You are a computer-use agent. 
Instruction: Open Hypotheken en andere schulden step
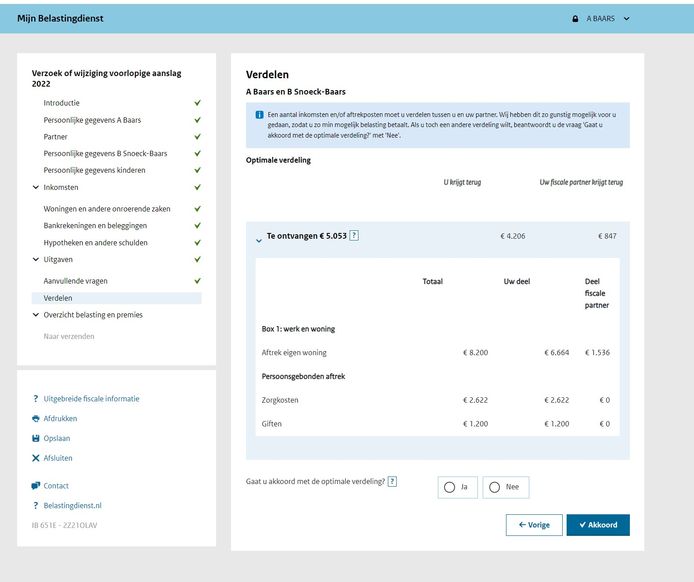coord(95,242)
